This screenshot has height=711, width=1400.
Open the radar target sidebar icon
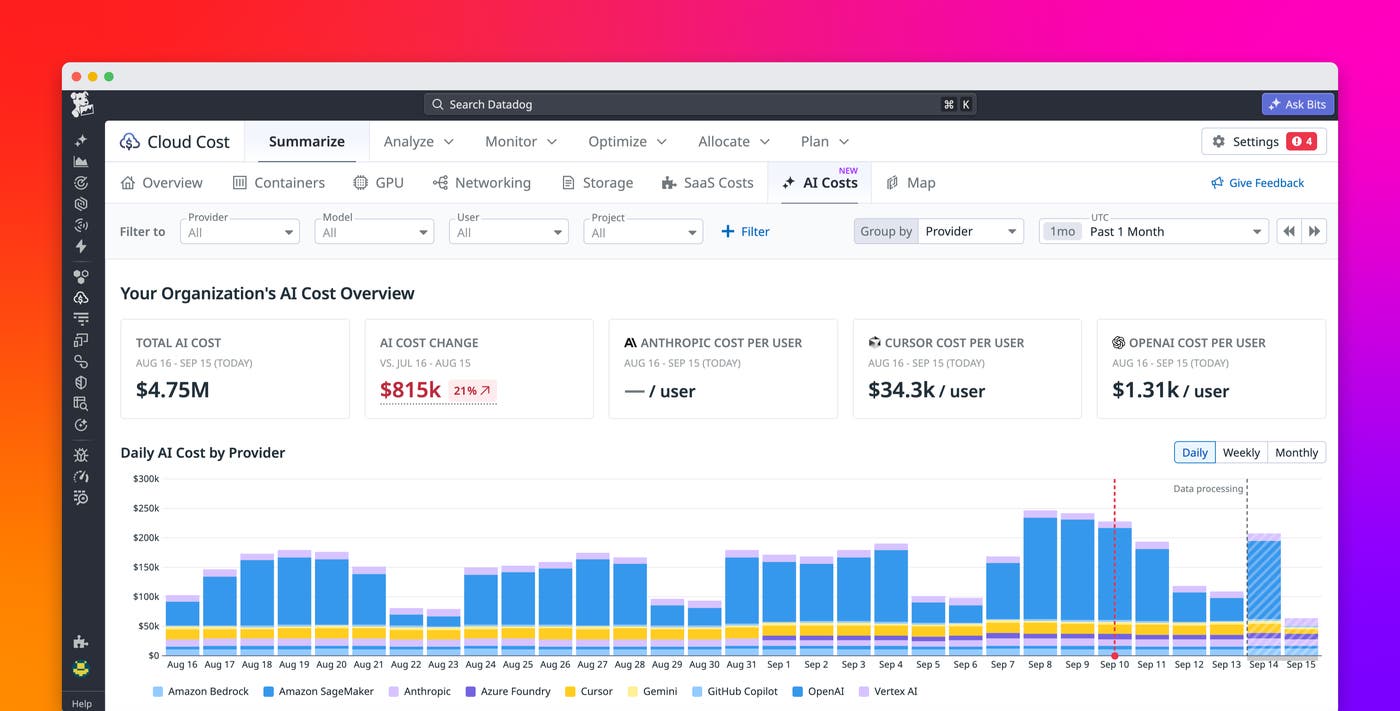coord(81,183)
